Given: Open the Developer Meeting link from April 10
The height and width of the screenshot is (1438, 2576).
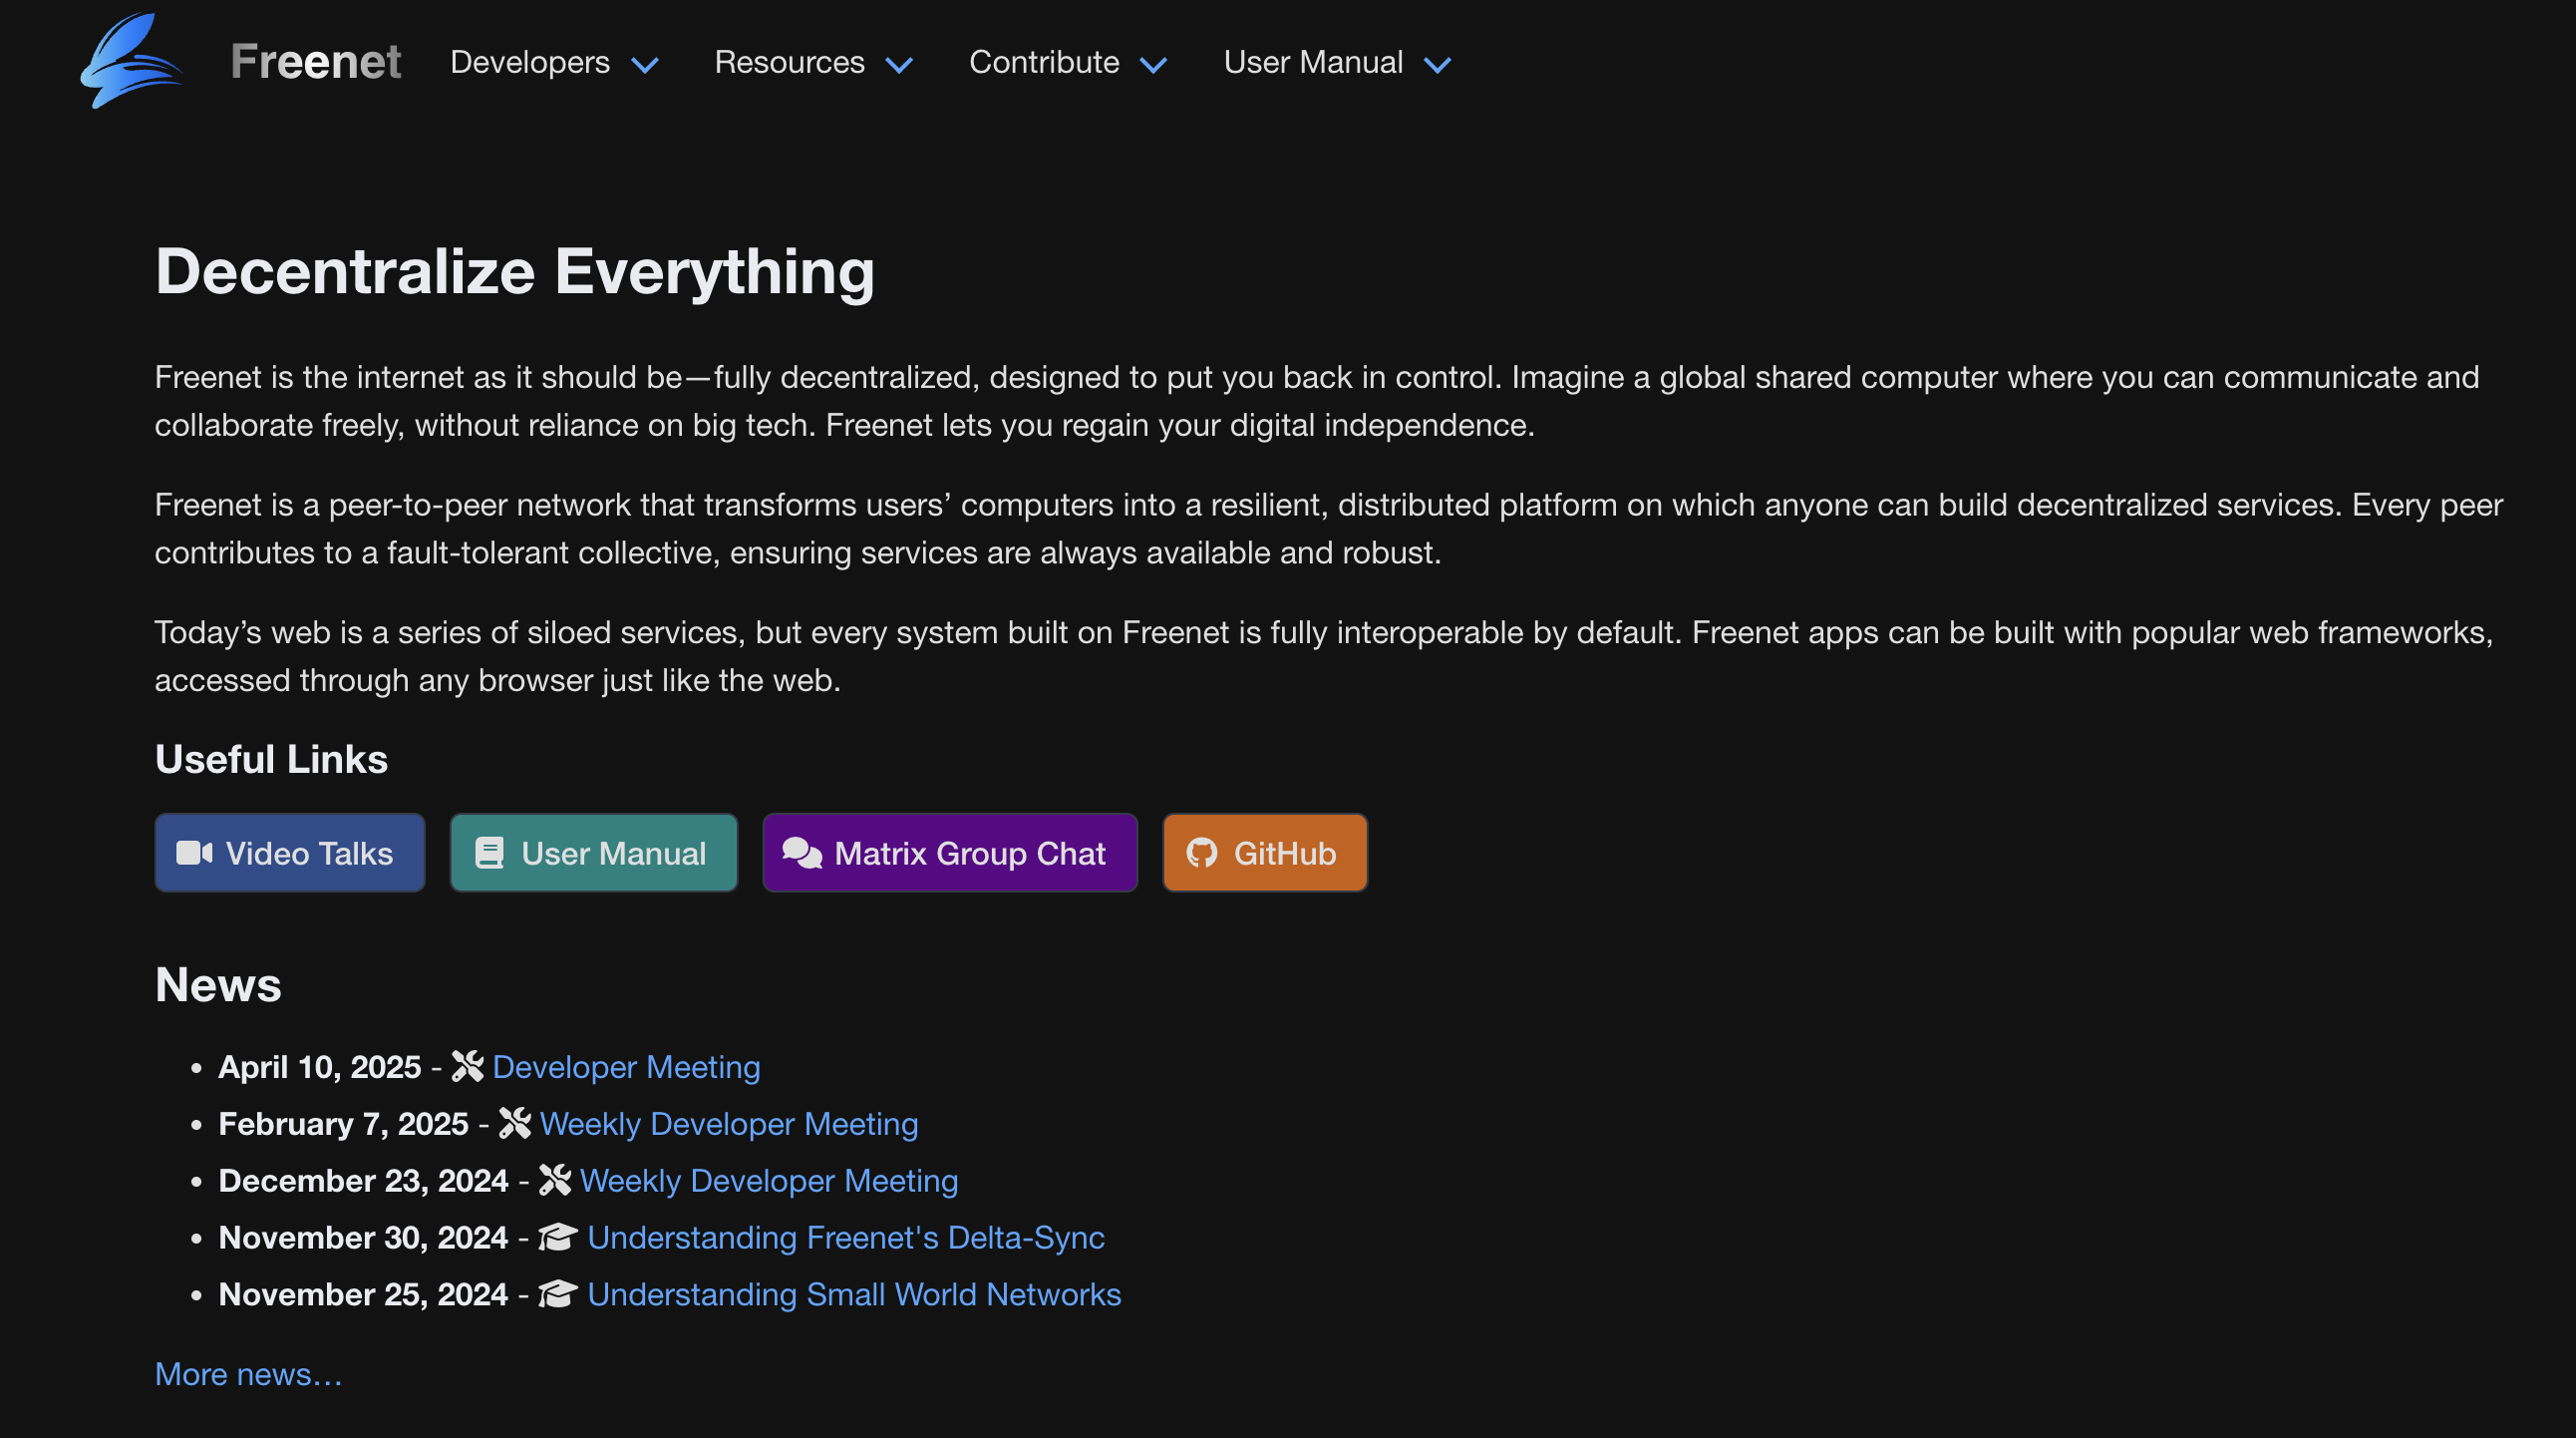Looking at the screenshot, I should click(x=626, y=1066).
